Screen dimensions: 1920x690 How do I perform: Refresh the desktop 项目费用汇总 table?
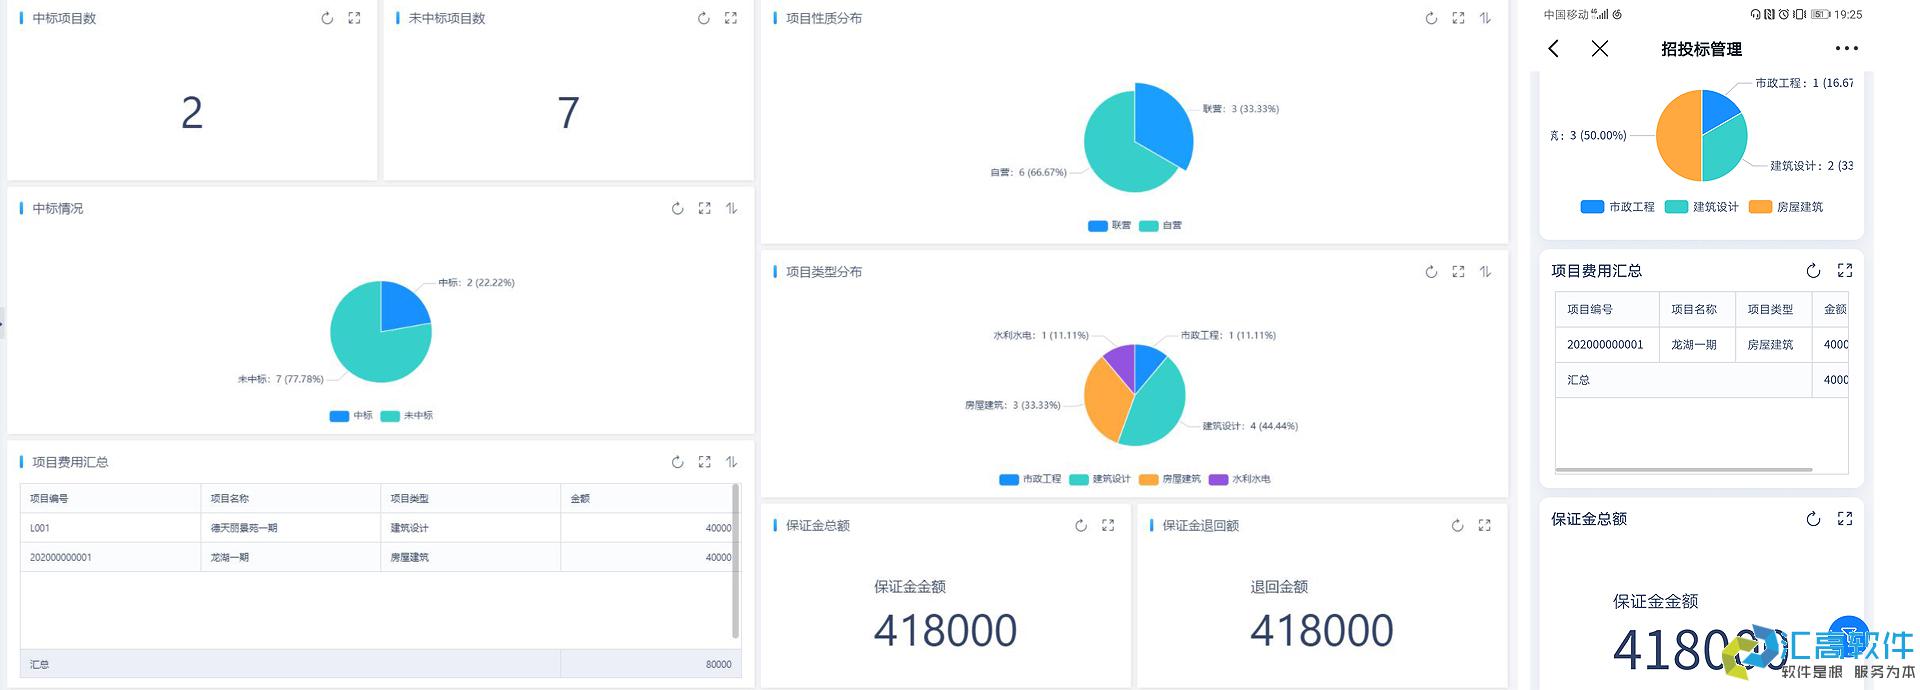coord(678,462)
